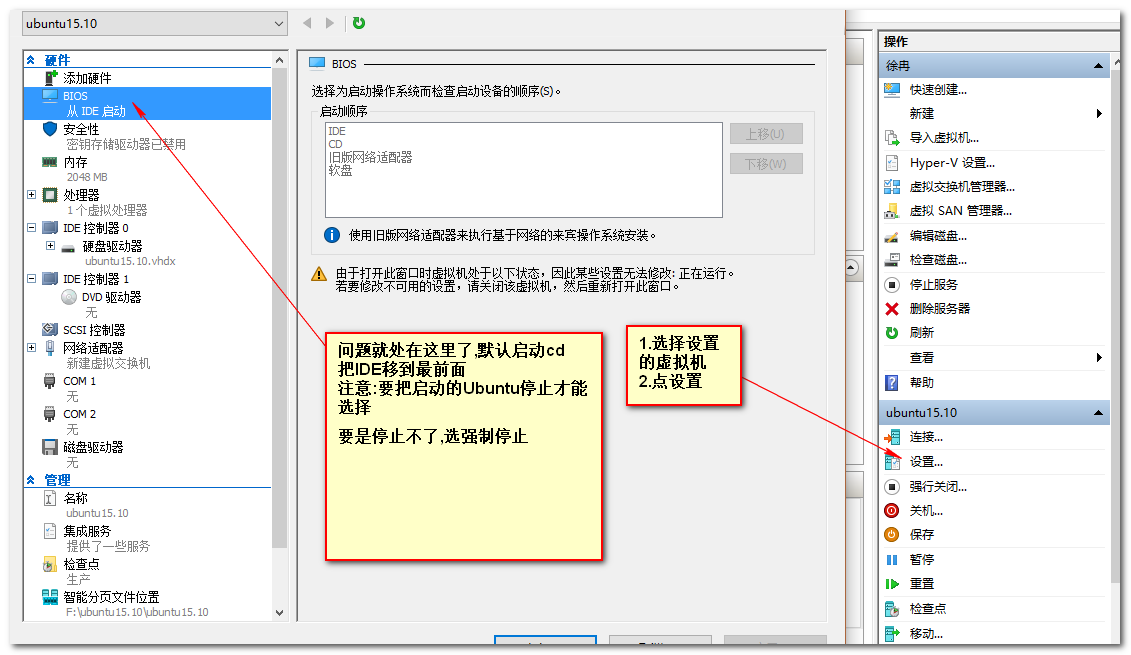Image resolution: width=1131 pixels, height=655 pixels.
Task: Click the 帮助 question mark icon
Action: click(x=892, y=382)
